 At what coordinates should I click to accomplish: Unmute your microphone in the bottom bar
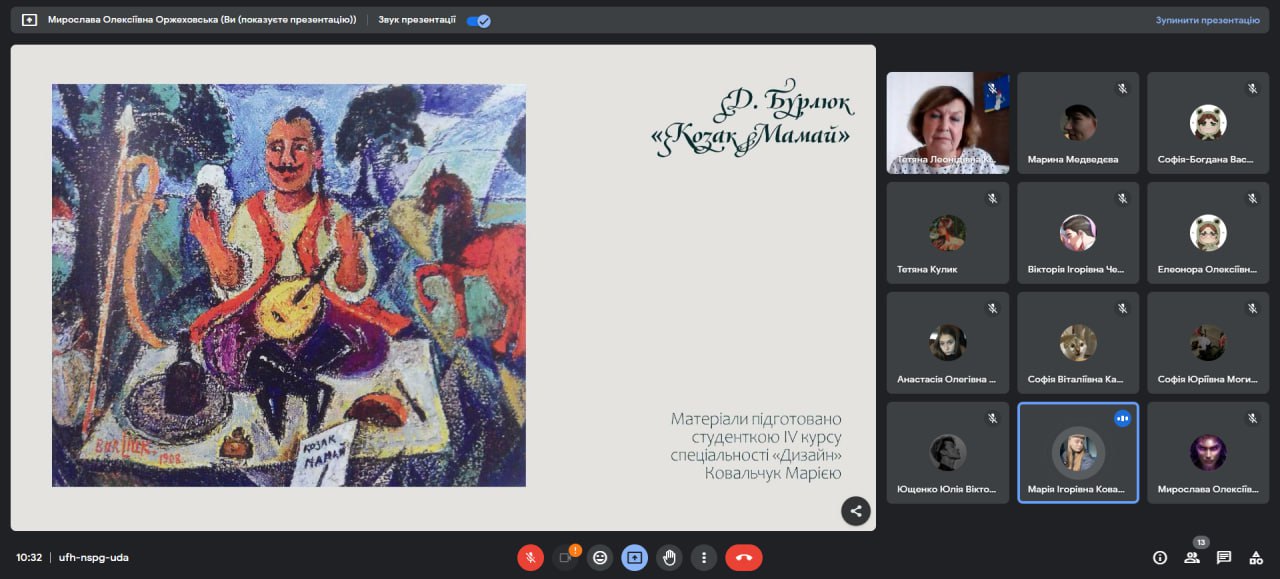[x=530, y=557]
